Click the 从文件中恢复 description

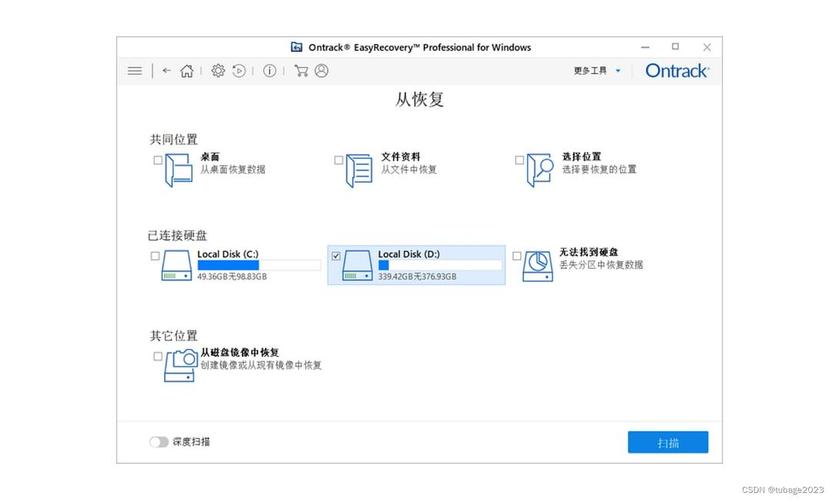pyautogui.click(x=409, y=169)
